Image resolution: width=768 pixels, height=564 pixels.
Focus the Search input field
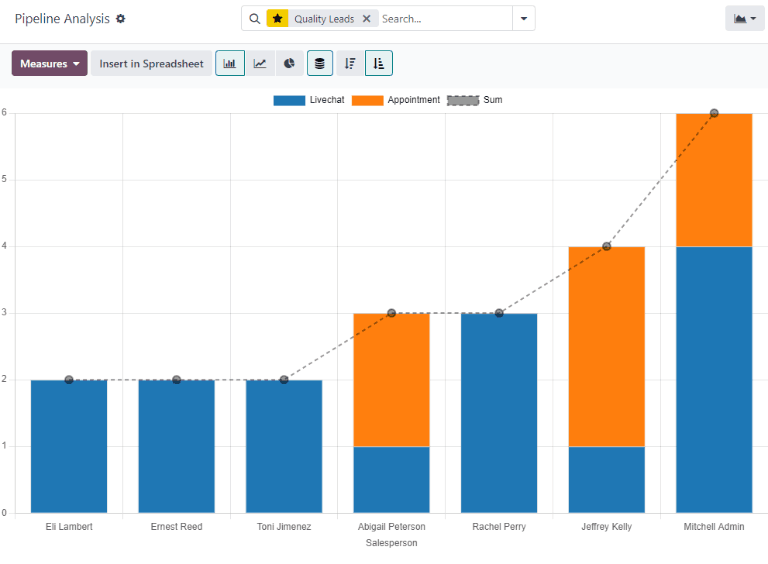pyautogui.click(x=444, y=19)
